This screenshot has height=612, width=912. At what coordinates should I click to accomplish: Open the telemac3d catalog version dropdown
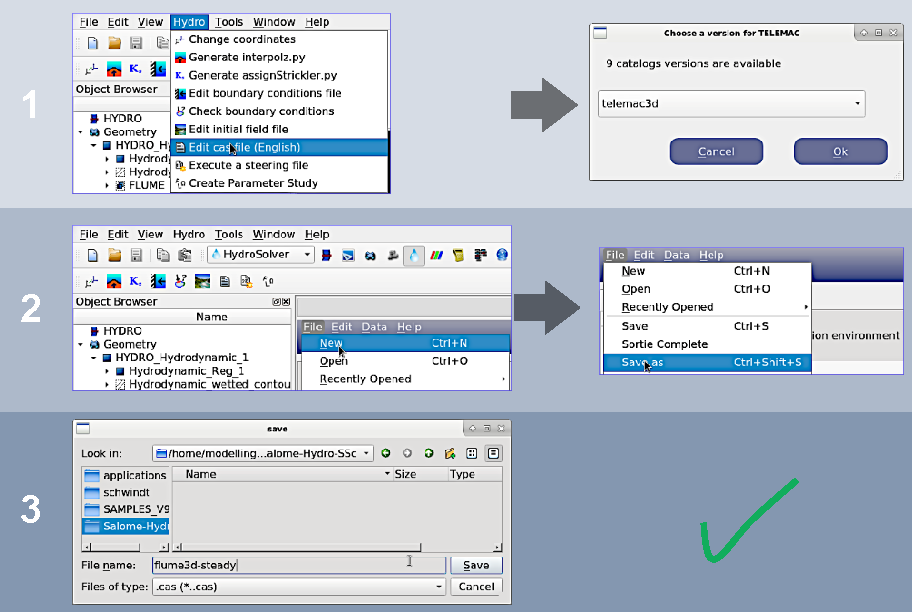(x=855, y=103)
